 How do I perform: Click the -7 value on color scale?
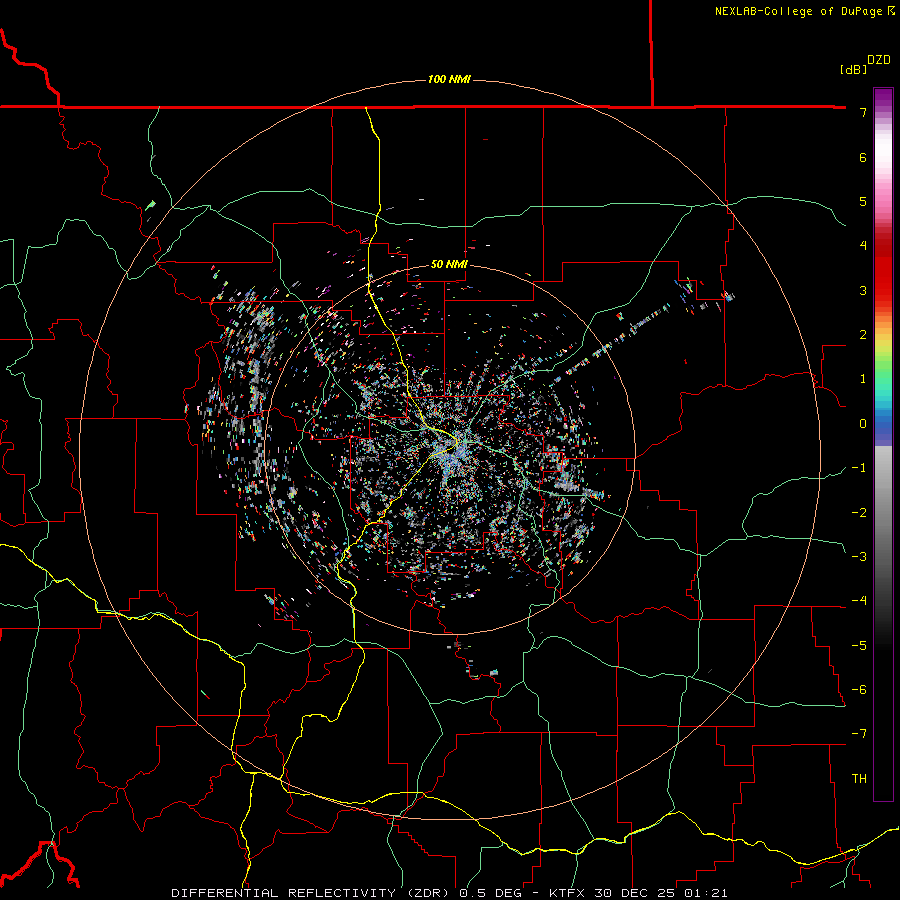point(859,734)
